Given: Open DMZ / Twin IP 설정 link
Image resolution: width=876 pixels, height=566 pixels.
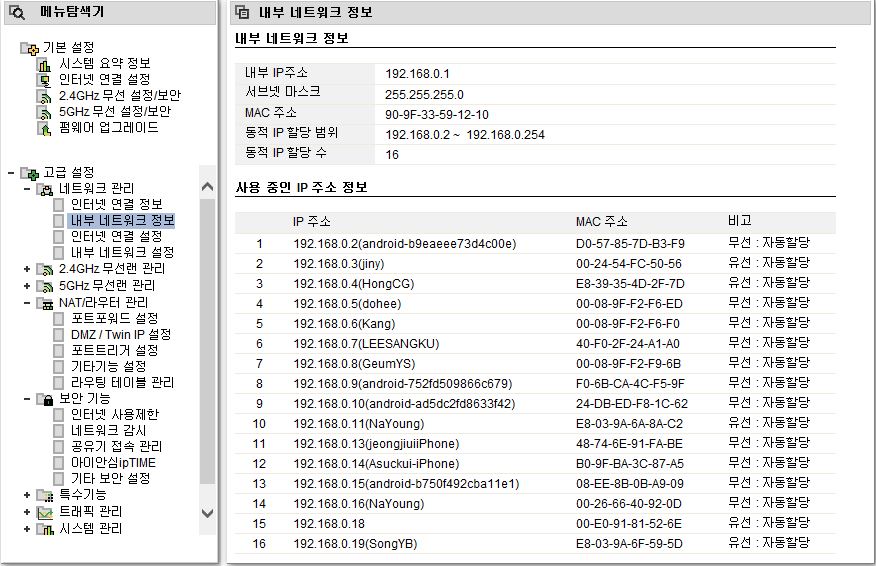Looking at the screenshot, I should pyautogui.click(x=121, y=335).
